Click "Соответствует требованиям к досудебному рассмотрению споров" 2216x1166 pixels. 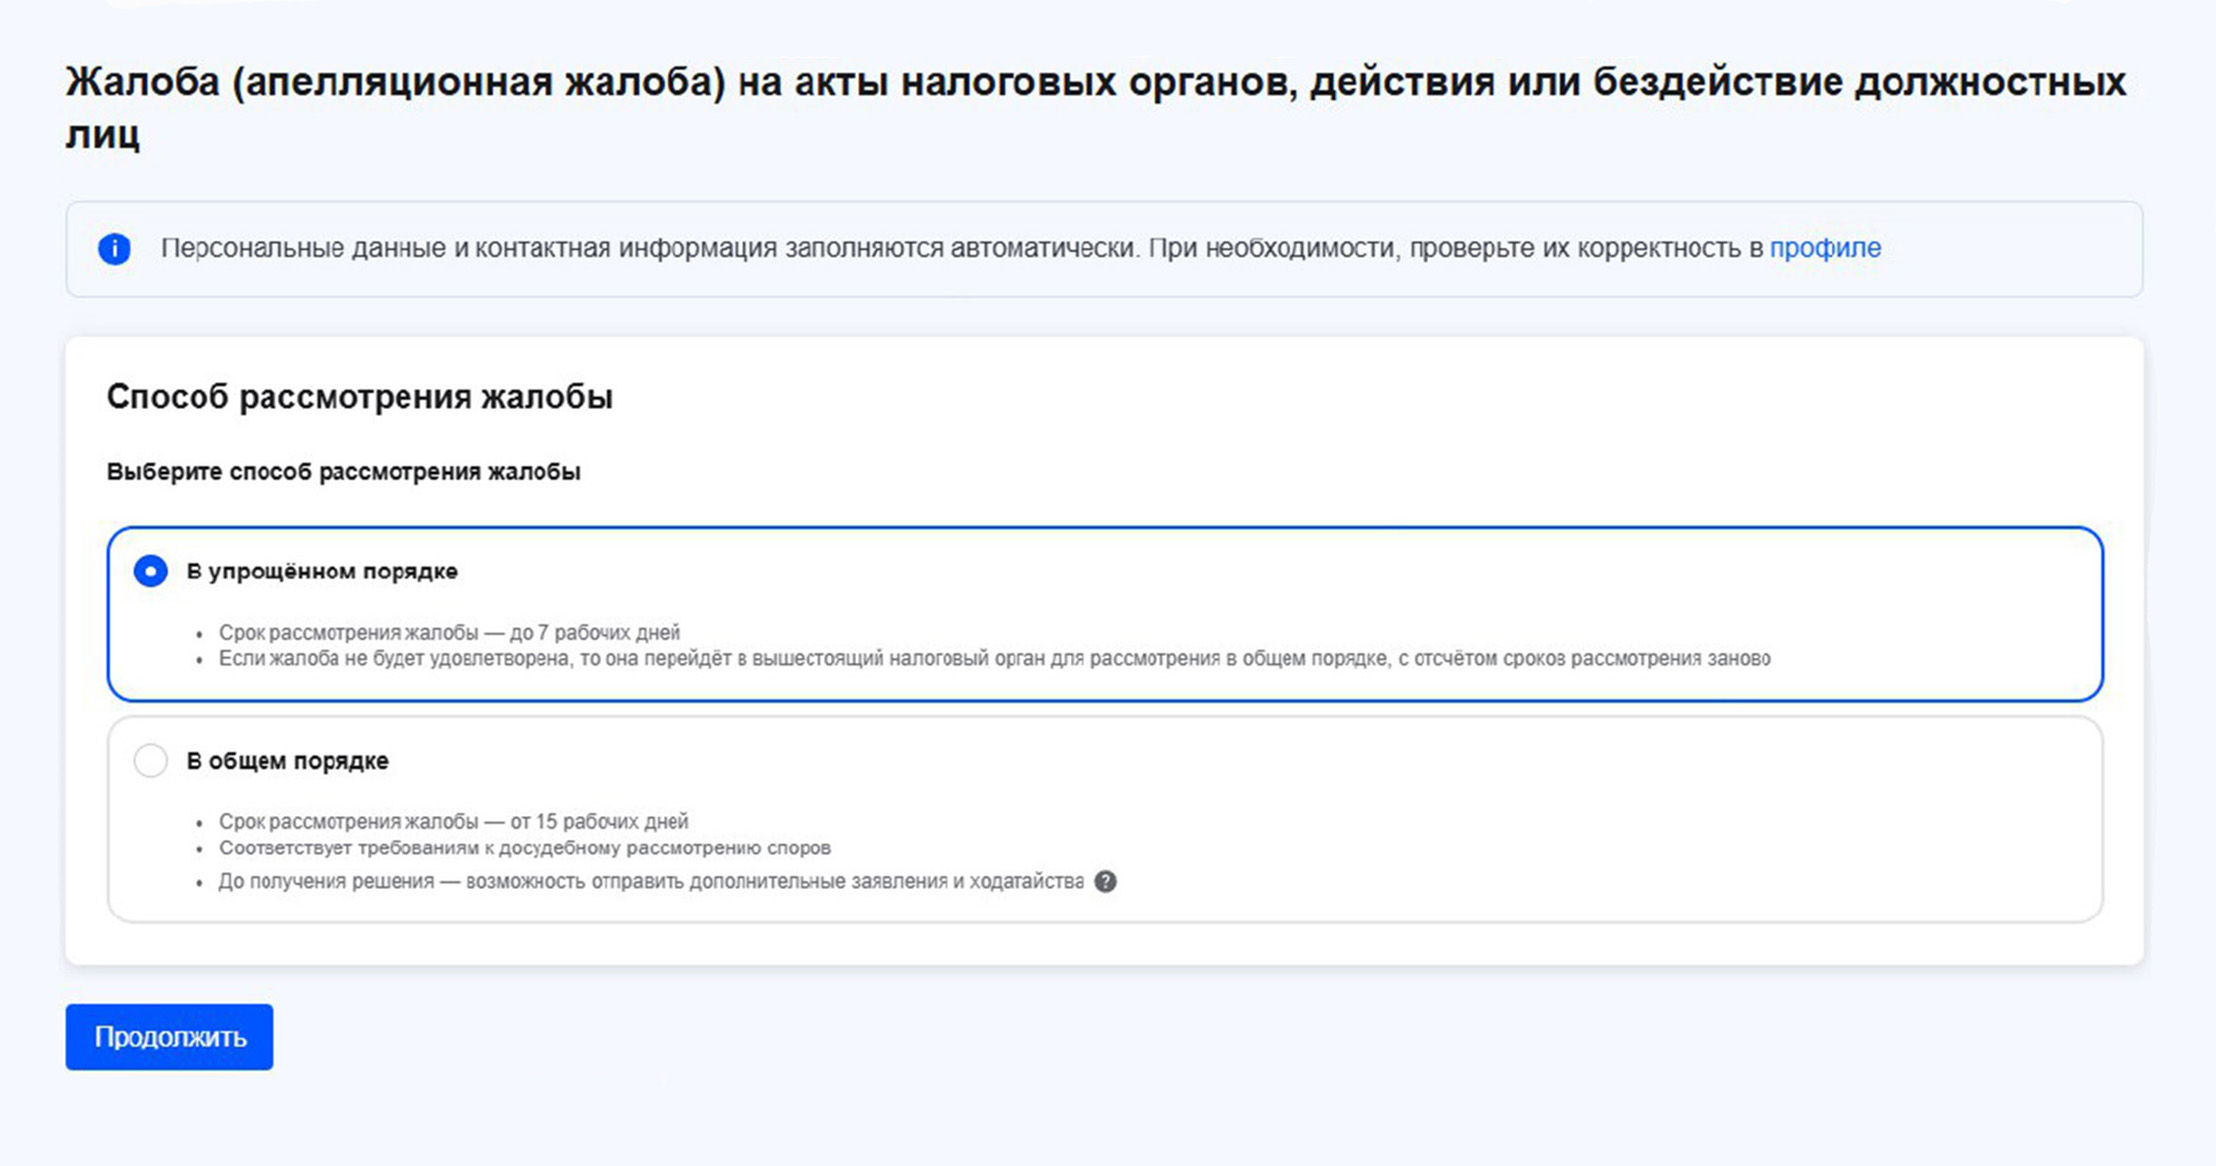(524, 848)
